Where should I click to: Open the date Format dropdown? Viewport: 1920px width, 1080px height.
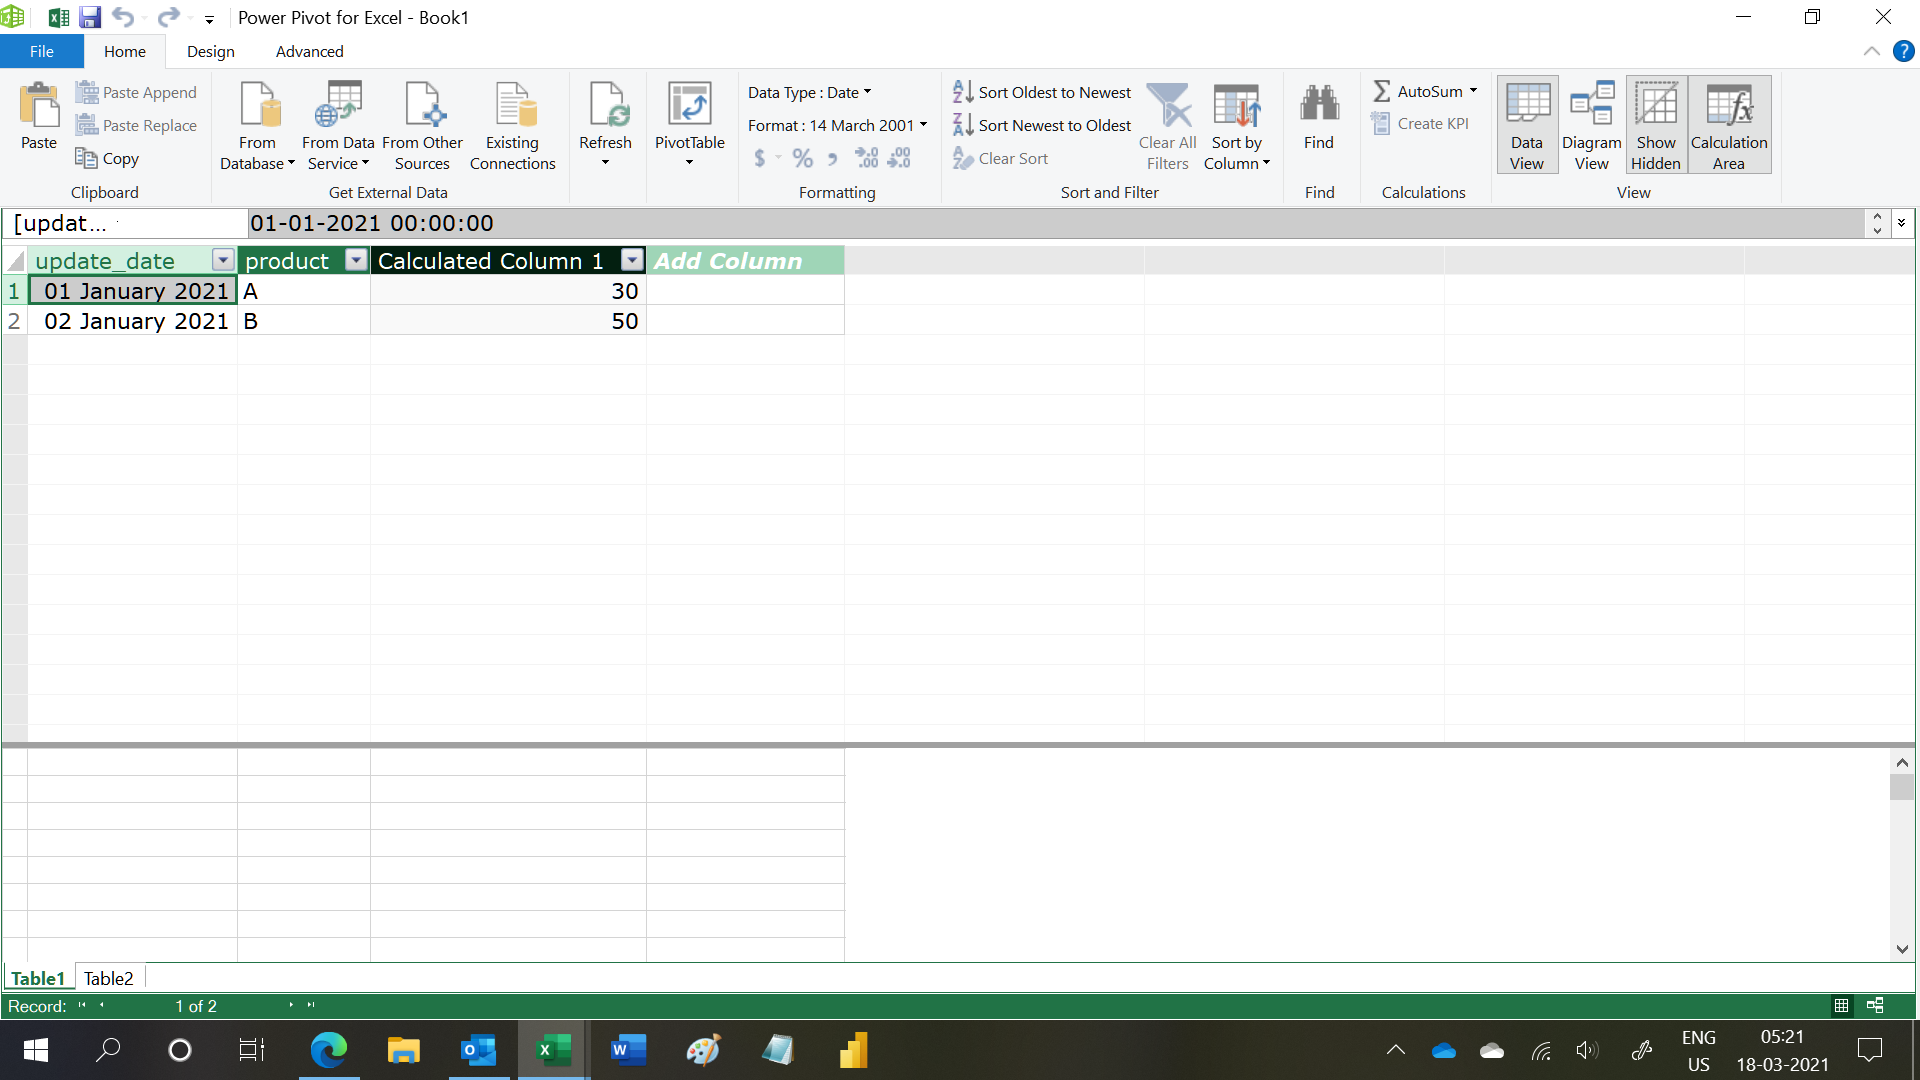click(x=838, y=125)
